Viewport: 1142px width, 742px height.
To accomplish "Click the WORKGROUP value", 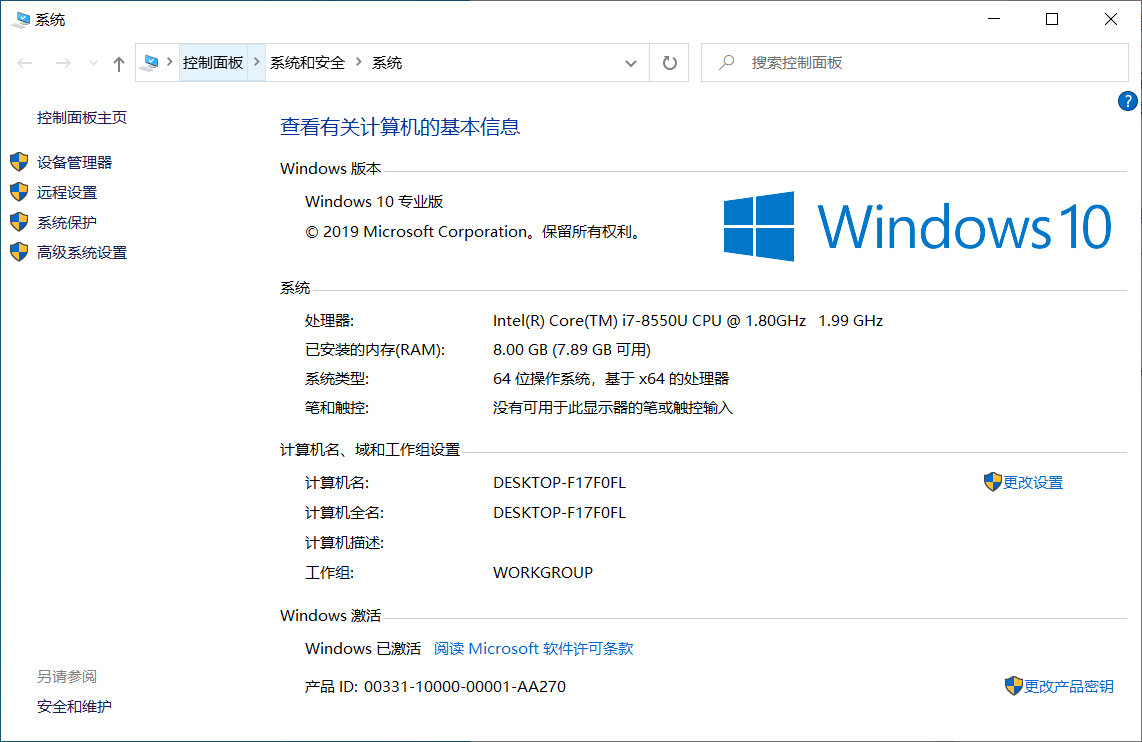I will (543, 572).
